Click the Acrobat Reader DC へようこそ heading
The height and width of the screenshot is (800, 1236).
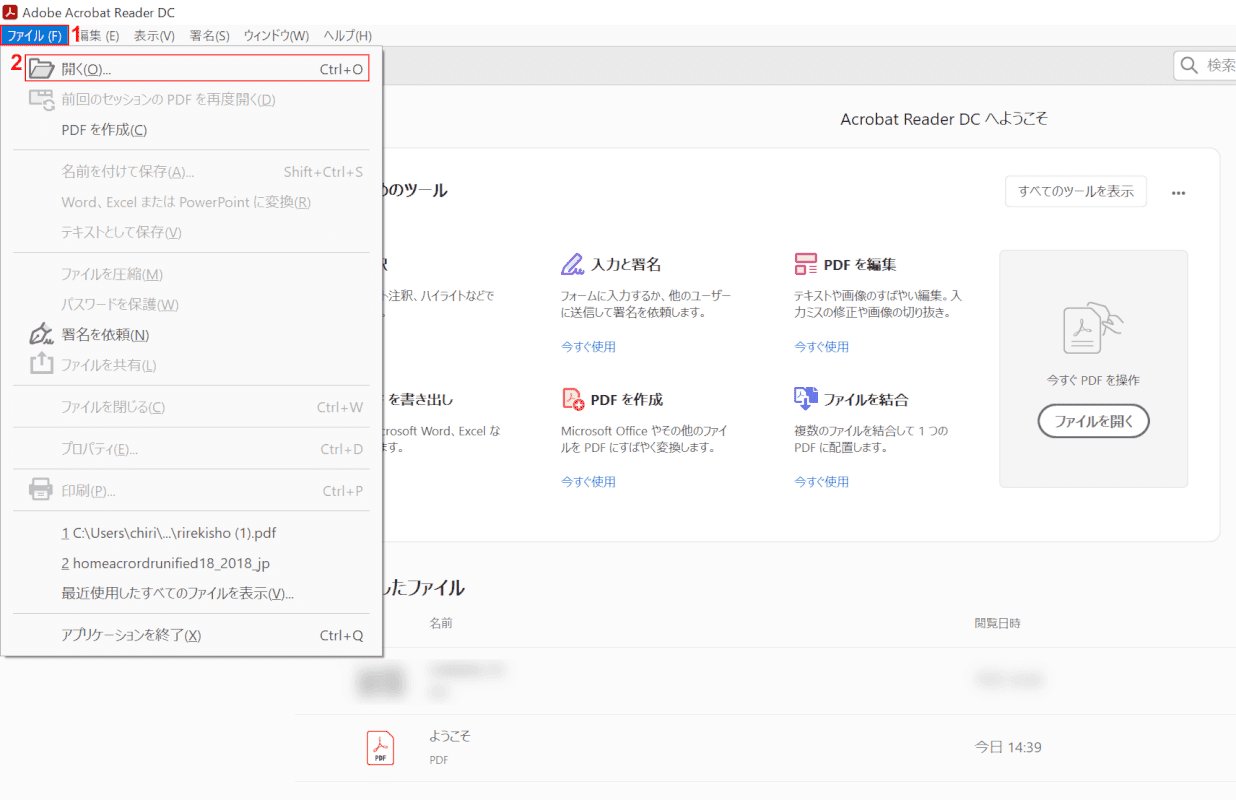[x=944, y=119]
